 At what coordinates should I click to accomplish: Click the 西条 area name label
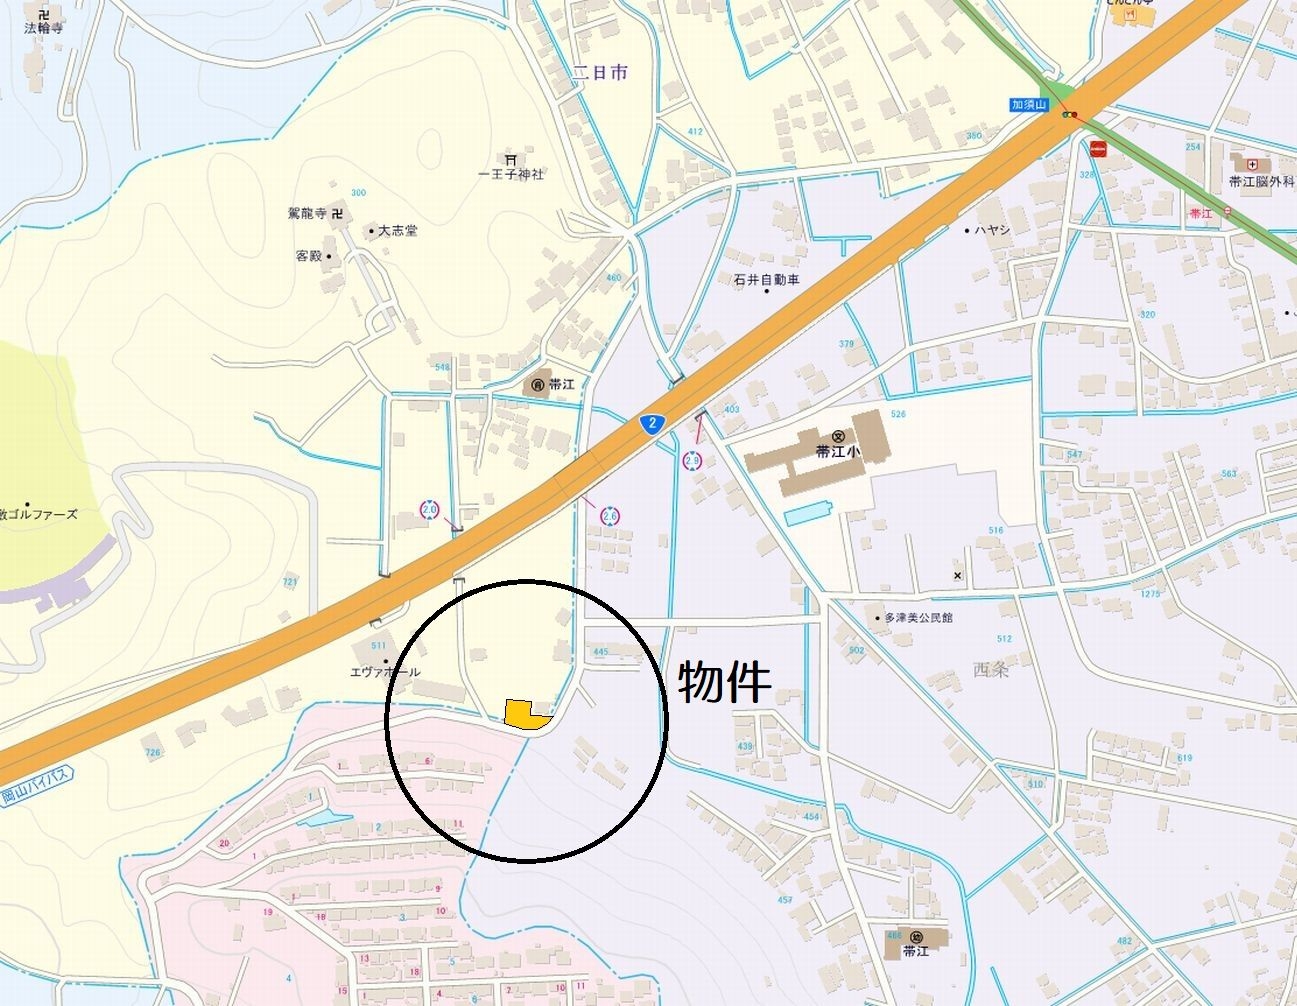coord(991,670)
